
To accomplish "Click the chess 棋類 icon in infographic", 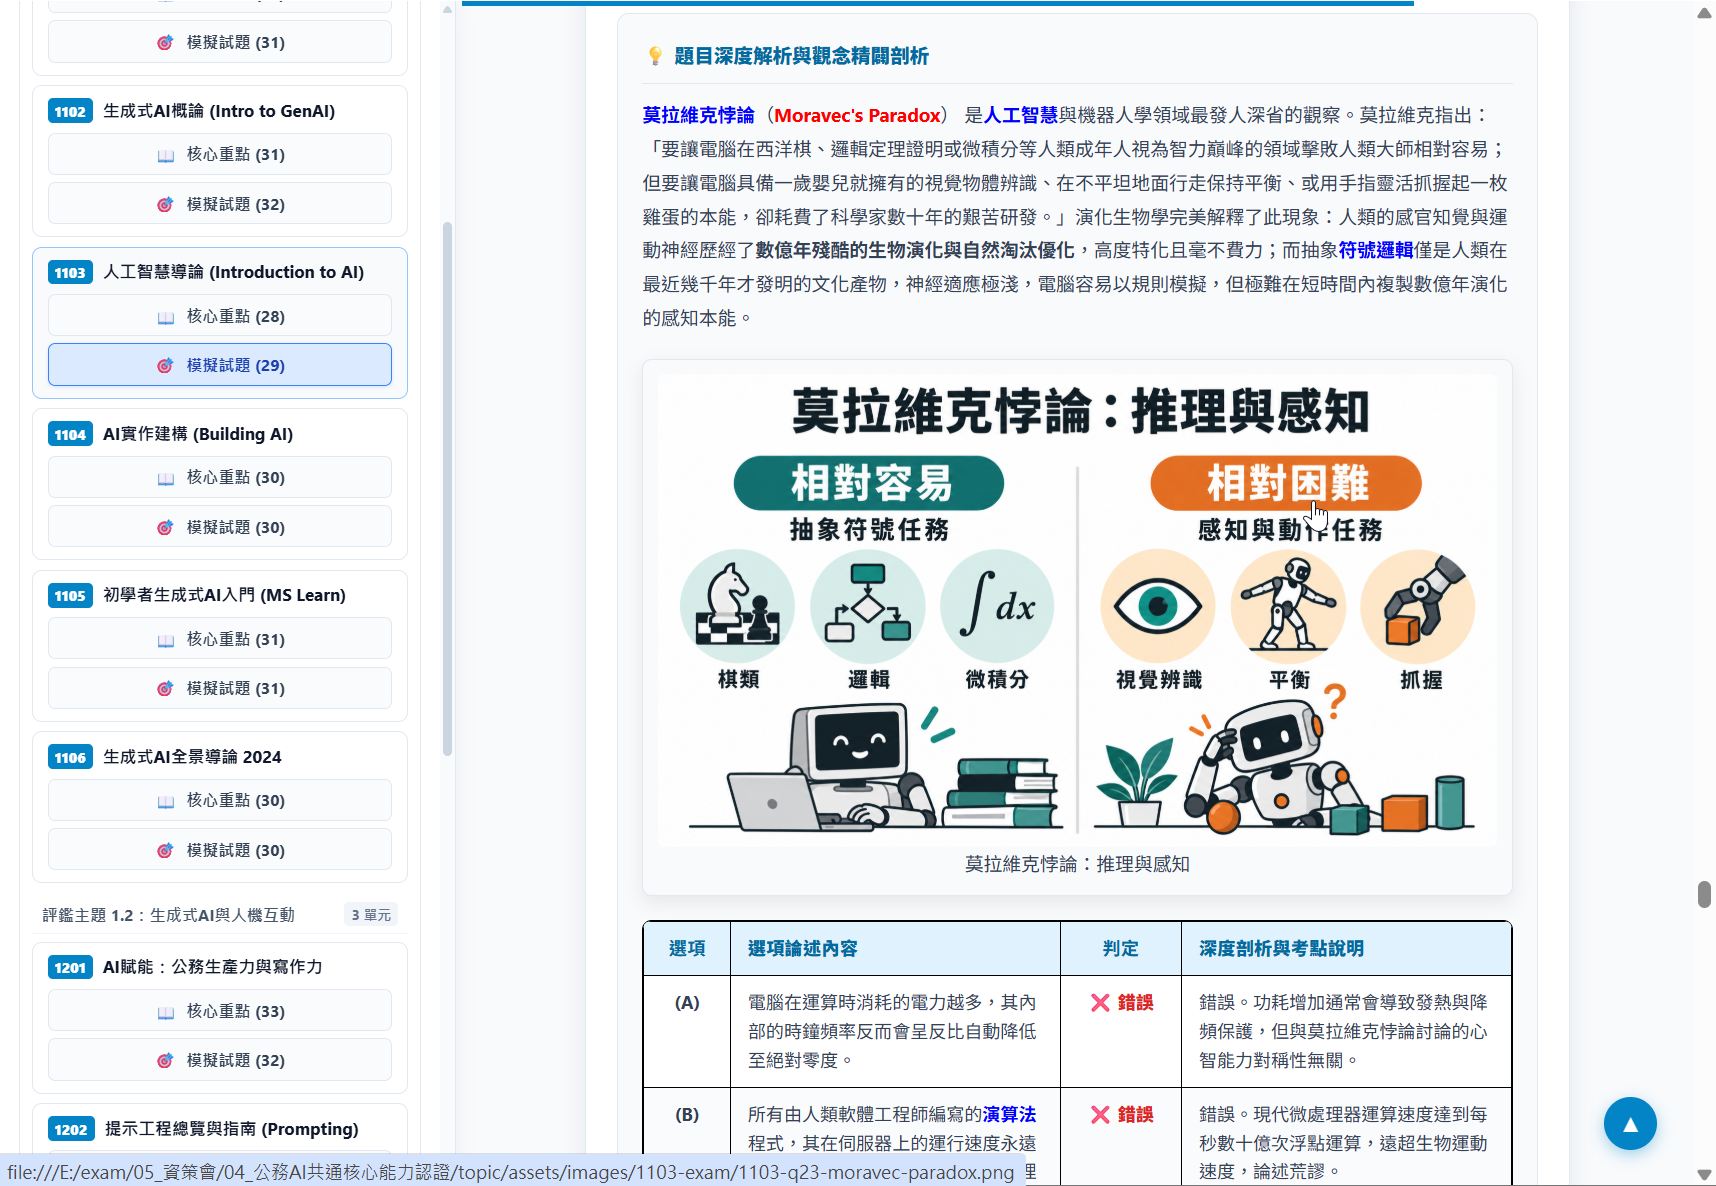I will pyautogui.click(x=738, y=606).
